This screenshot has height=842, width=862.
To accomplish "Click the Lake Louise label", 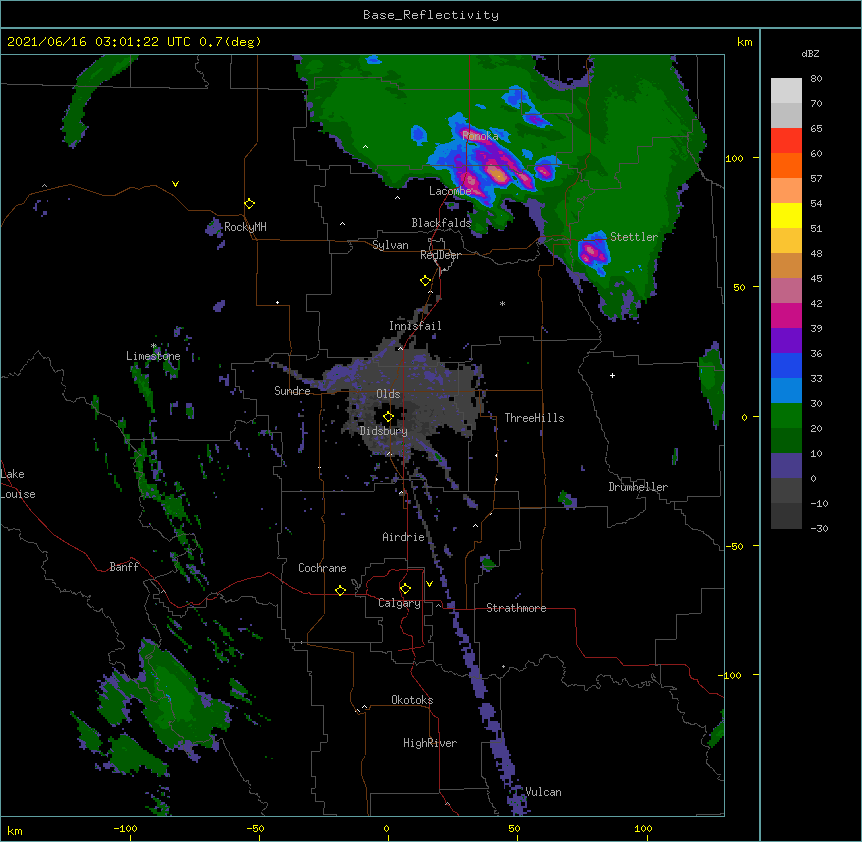I will point(18,484).
